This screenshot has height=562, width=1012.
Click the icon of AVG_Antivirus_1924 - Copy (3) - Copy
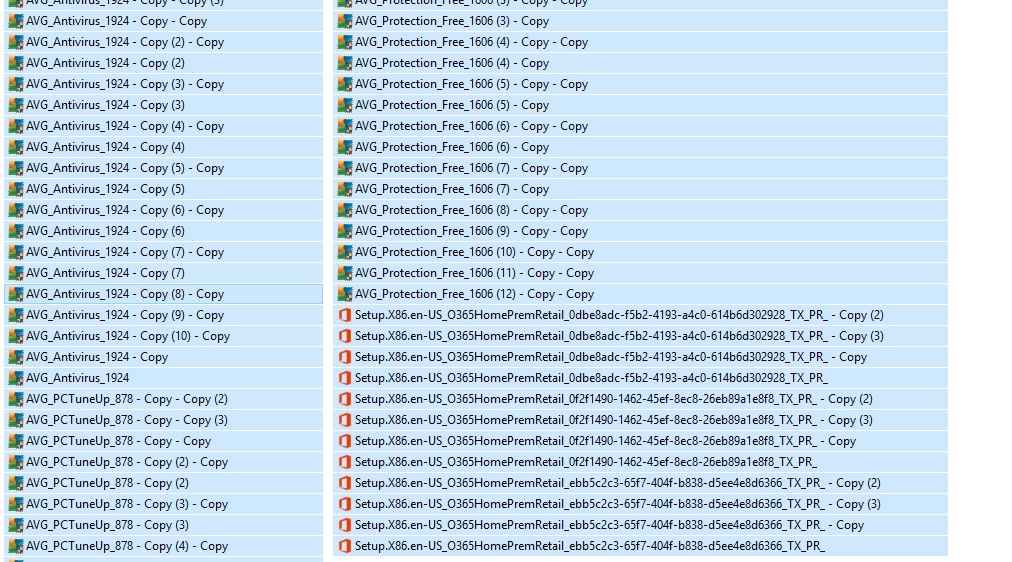pyautogui.click(x=15, y=84)
